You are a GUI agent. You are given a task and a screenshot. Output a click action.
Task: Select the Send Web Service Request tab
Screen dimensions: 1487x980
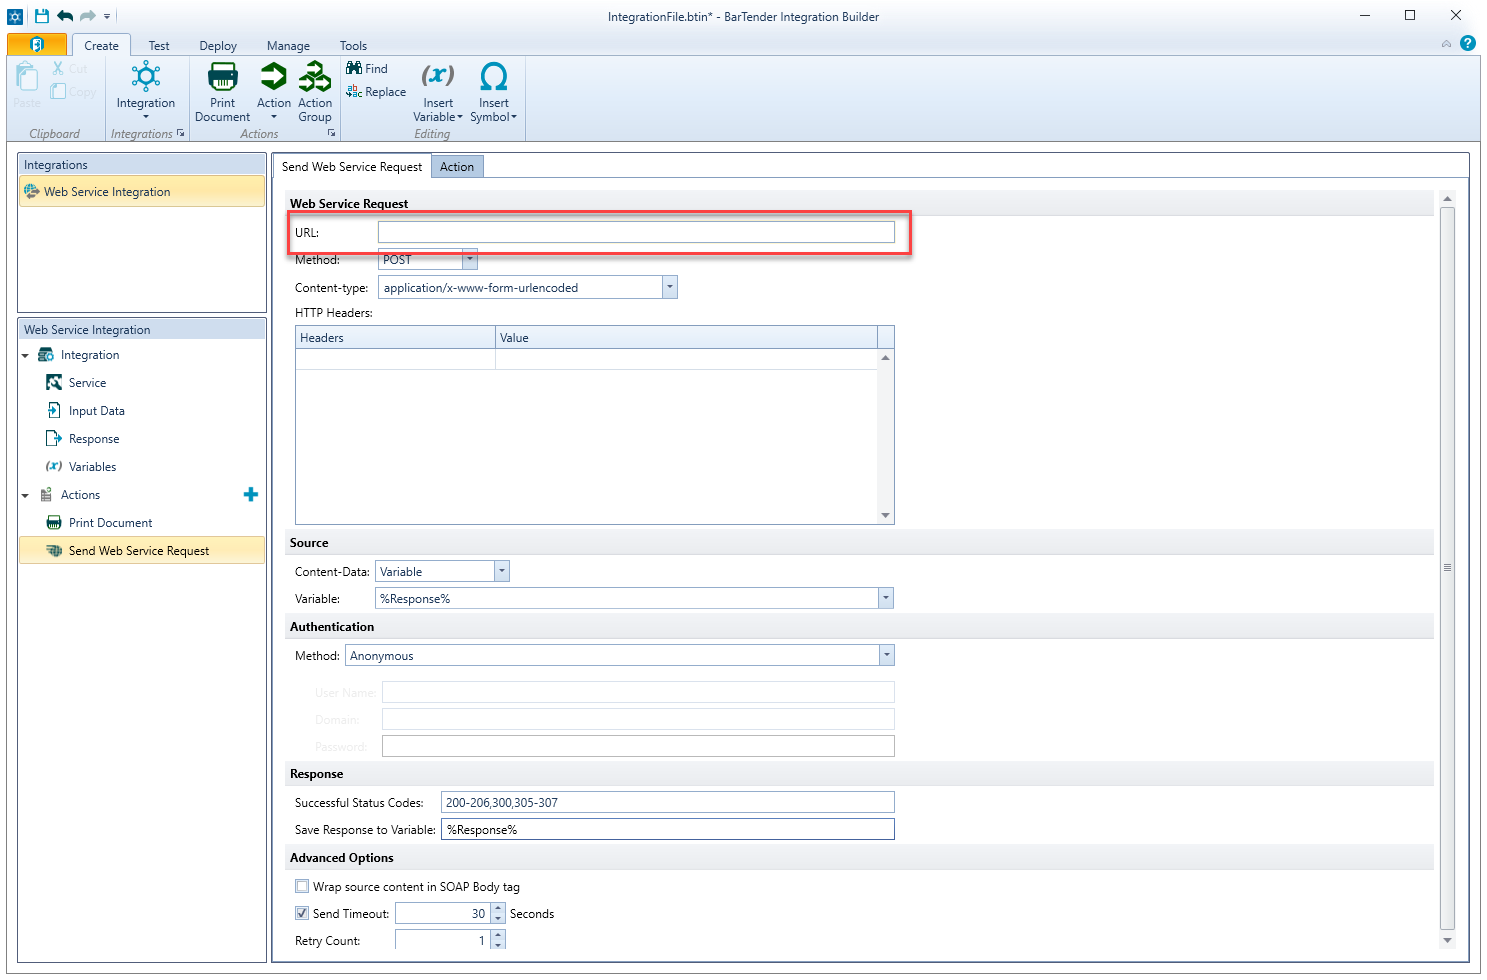[x=352, y=167]
